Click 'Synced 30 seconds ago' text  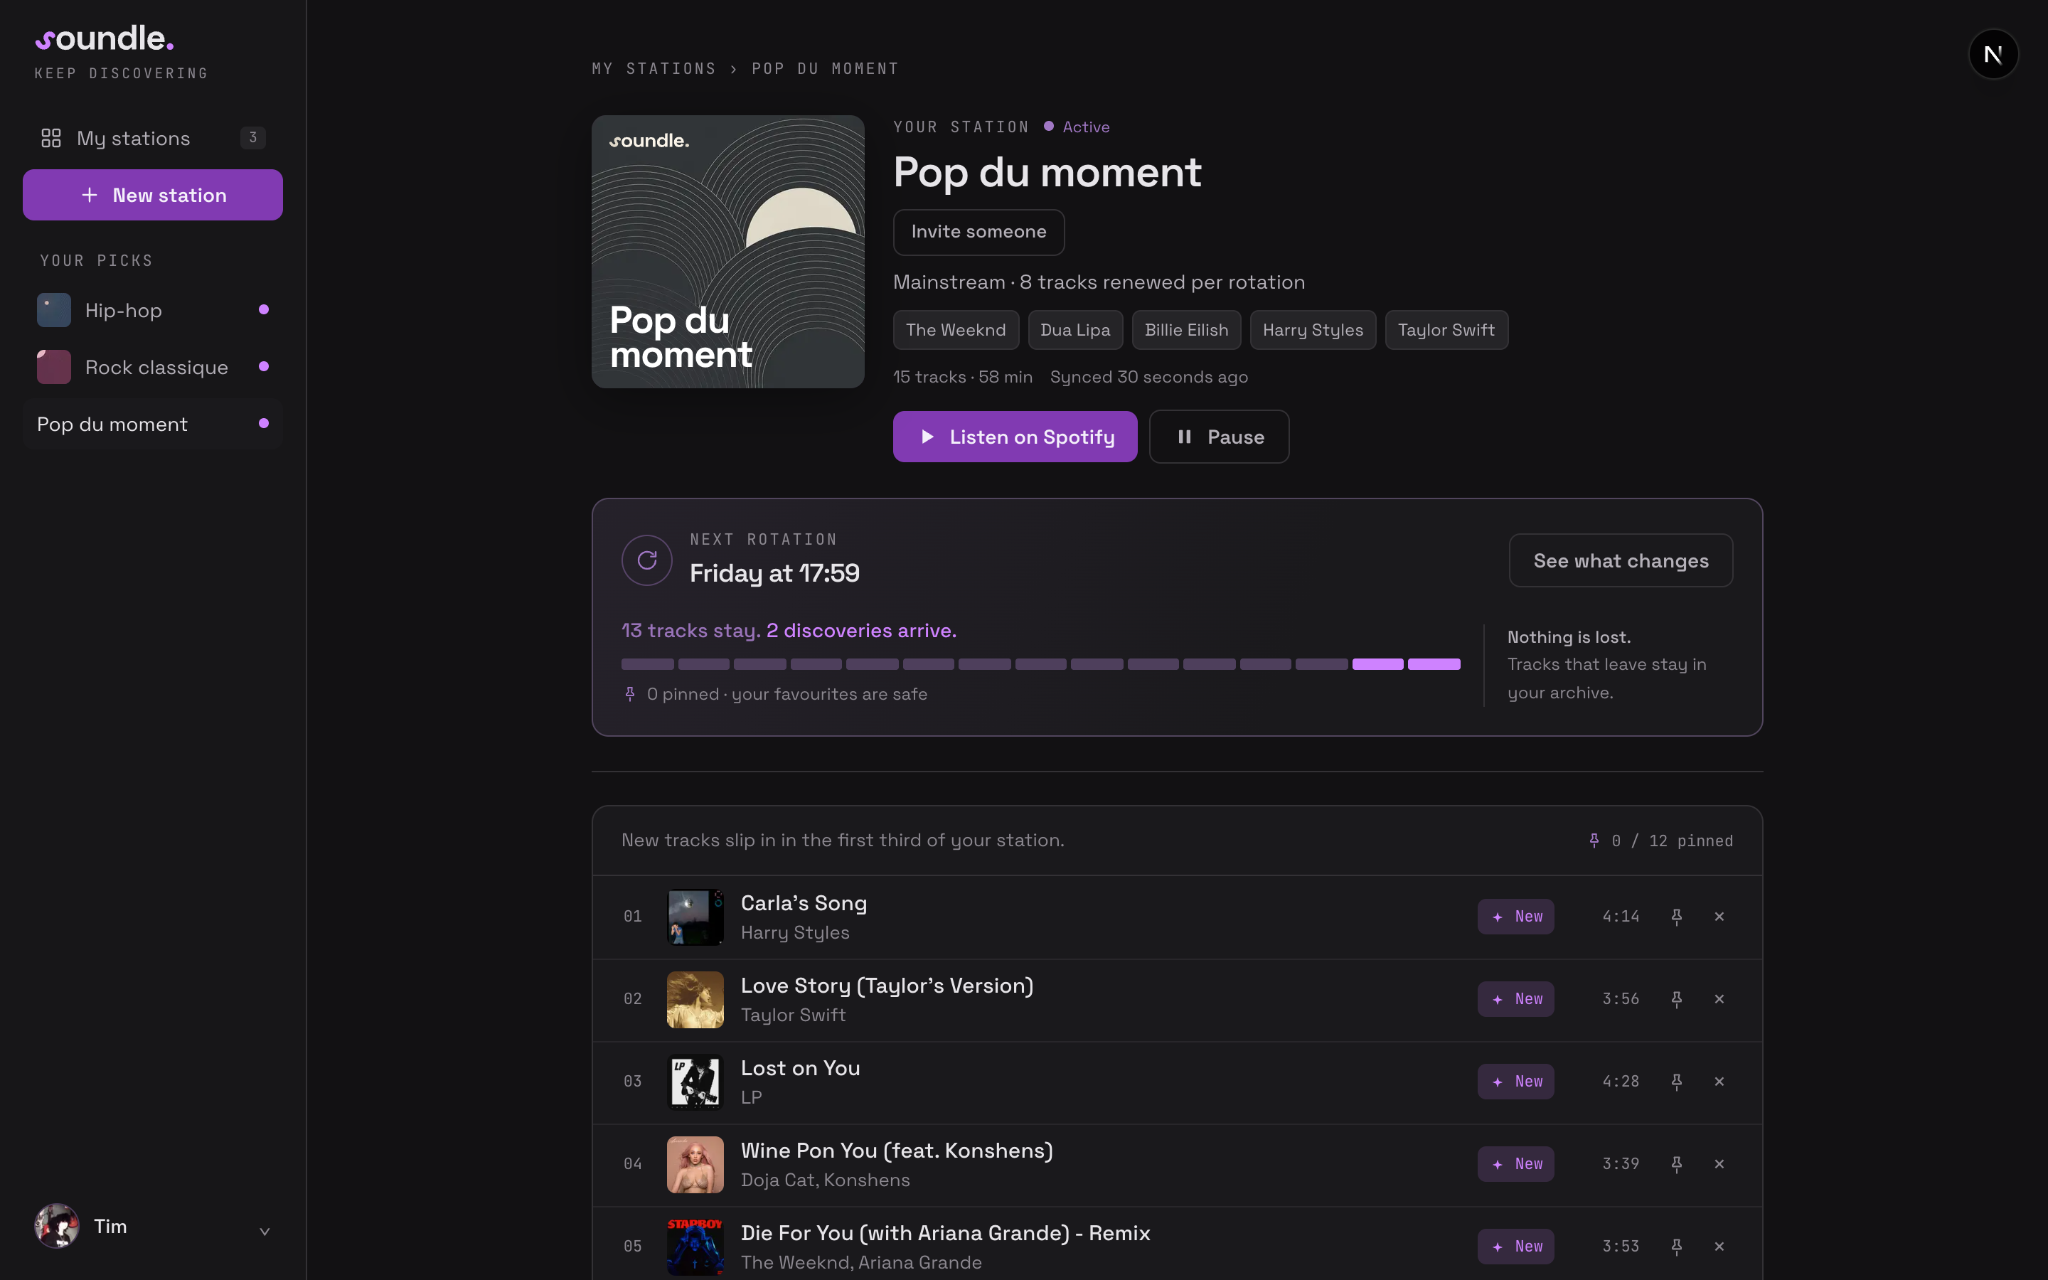pos(1149,377)
